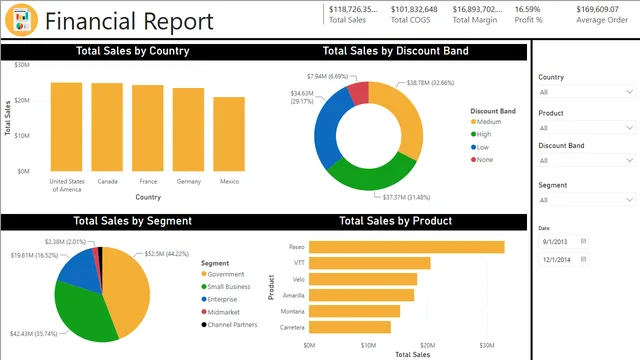This screenshot has height=360, width=640.
Task: Click the Total Sales by Country title
Action: (x=133, y=51)
